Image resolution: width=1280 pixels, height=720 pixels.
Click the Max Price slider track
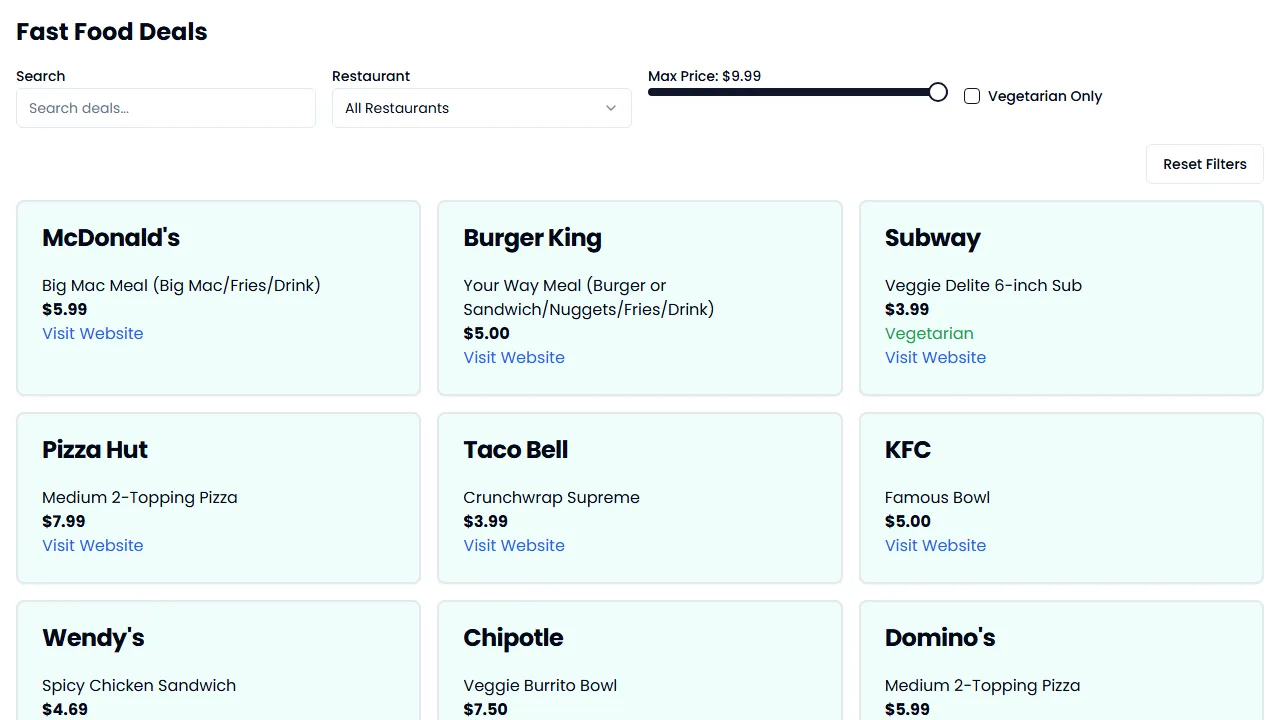point(790,92)
